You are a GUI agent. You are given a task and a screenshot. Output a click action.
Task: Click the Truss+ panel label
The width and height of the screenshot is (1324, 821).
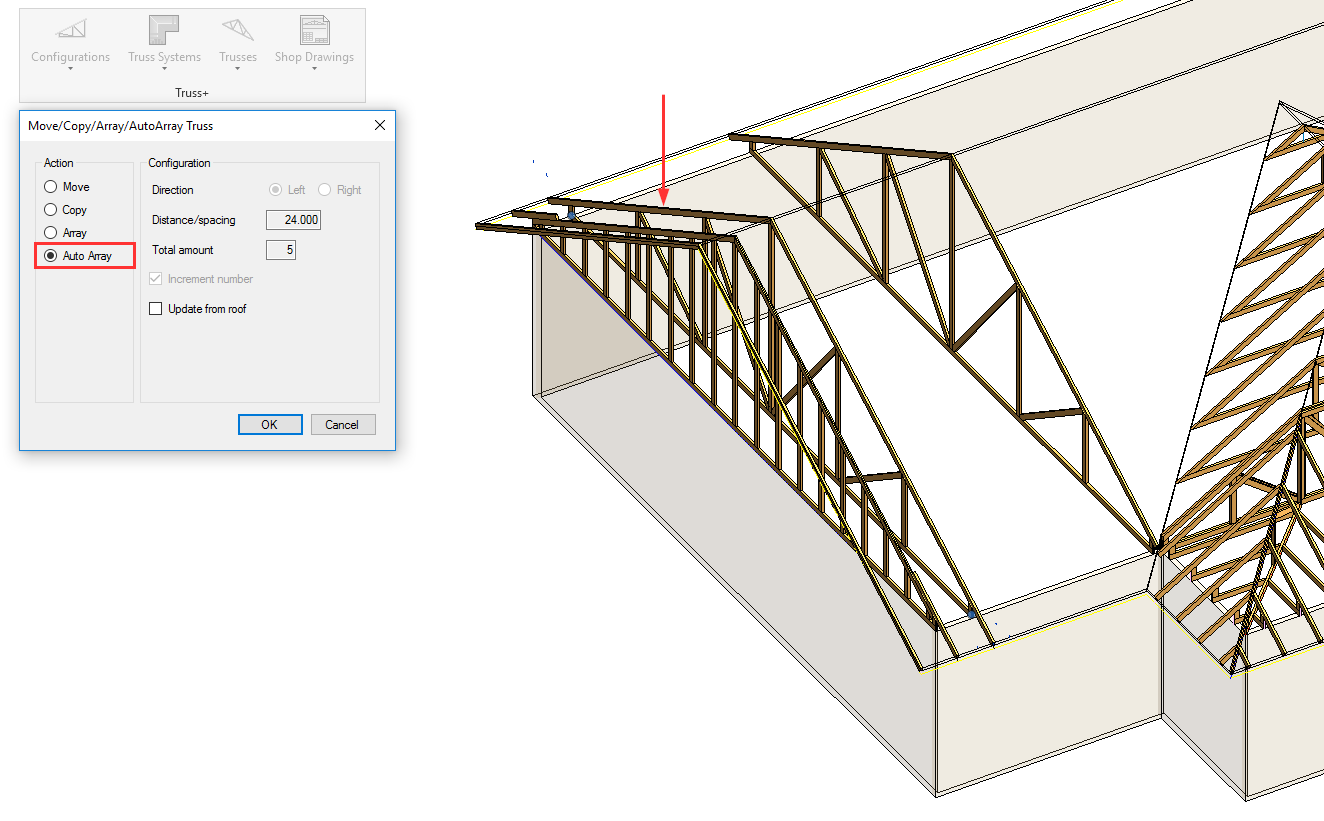192,93
